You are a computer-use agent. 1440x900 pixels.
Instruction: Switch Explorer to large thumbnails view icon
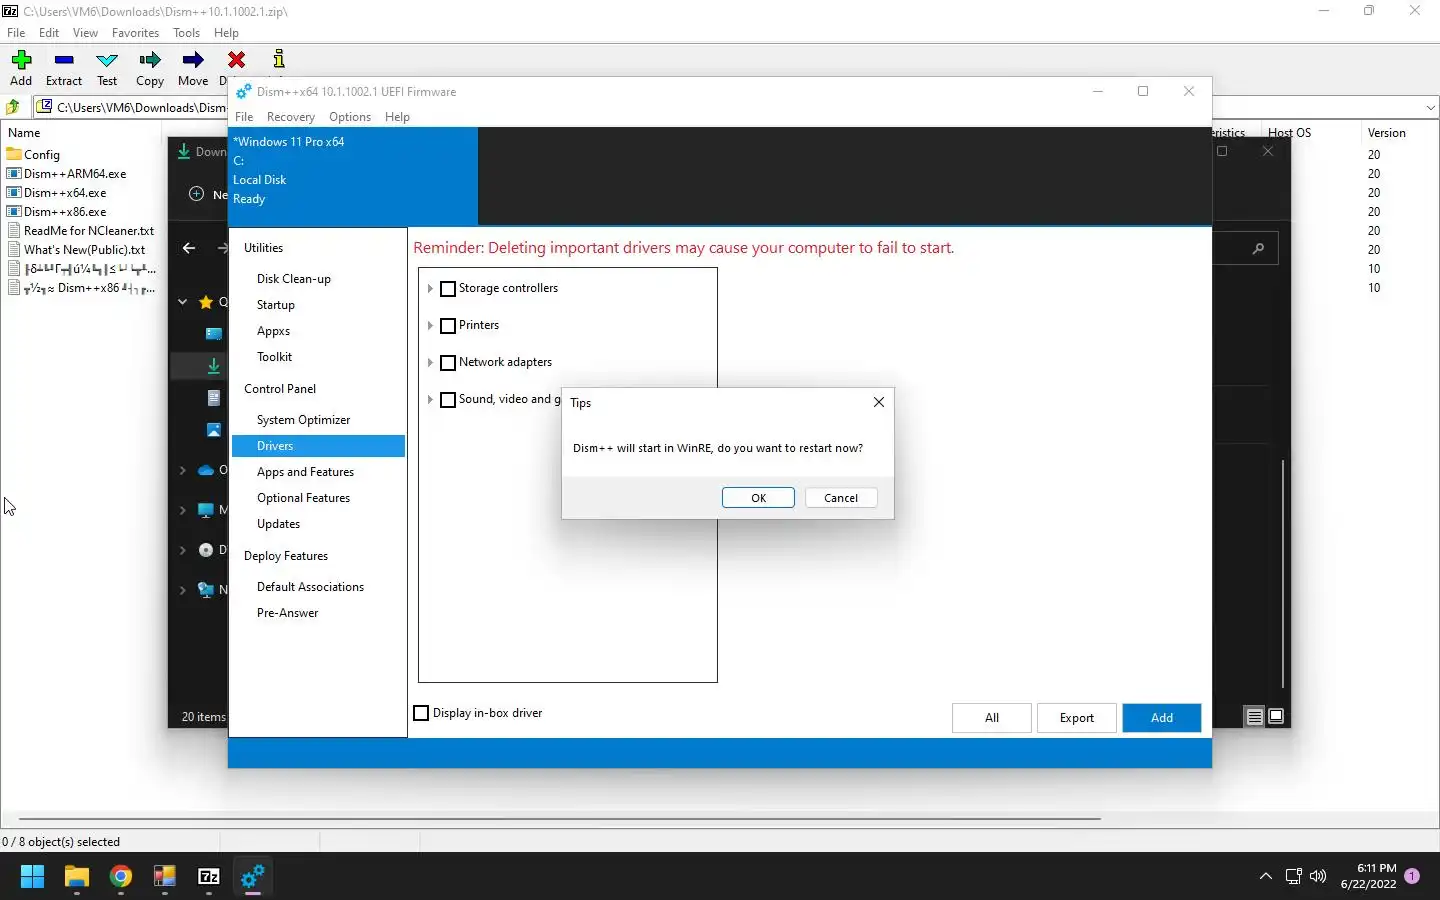click(x=1276, y=716)
